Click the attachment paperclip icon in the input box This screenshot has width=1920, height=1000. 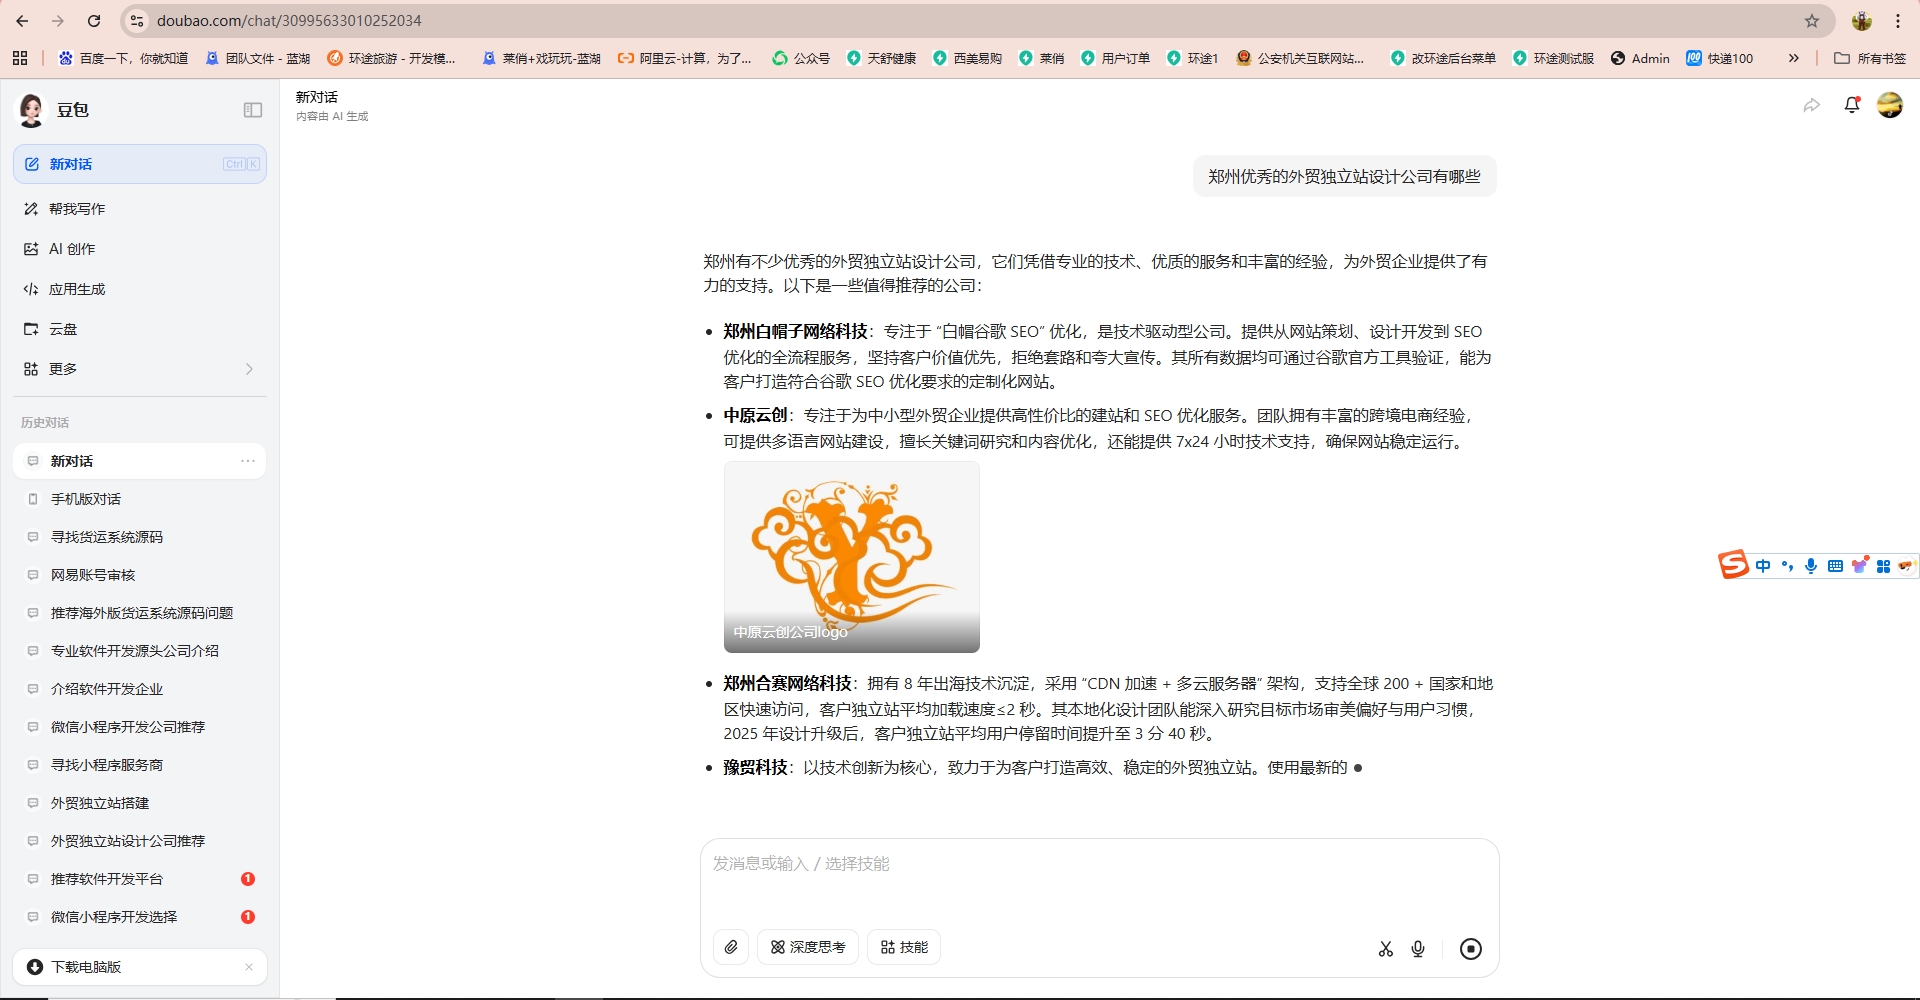(731, 947)
